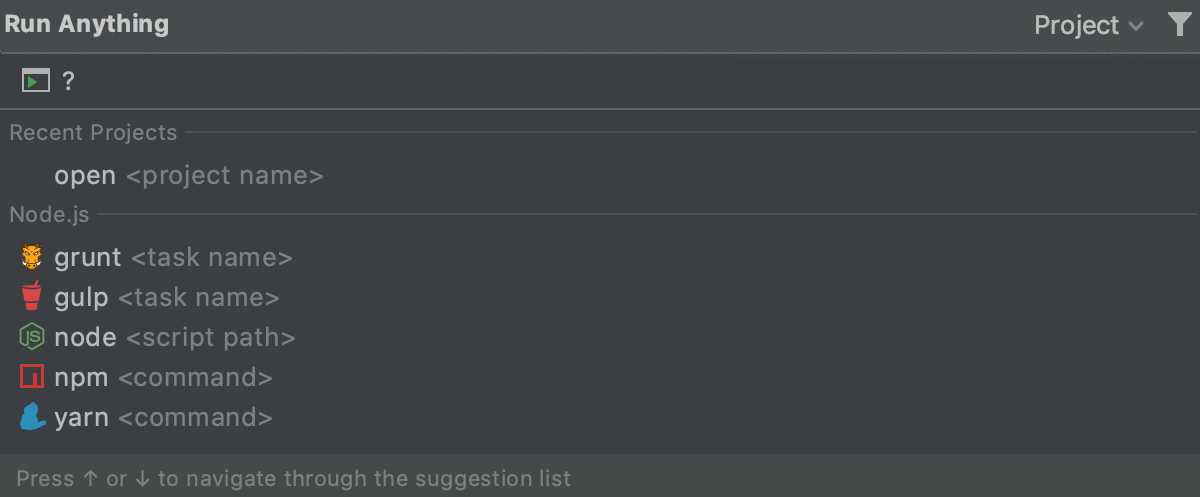Click the green Node.js hexagon icon

(x=32, y=337)
